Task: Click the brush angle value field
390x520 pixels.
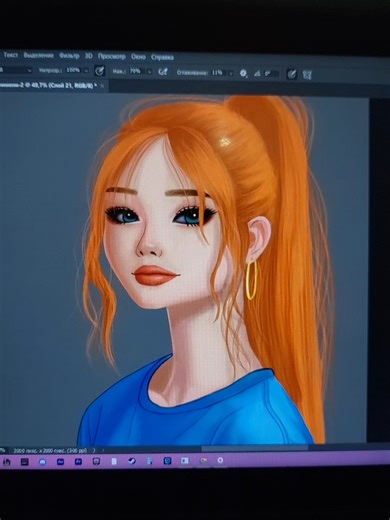Action: [x=271, y=74]
